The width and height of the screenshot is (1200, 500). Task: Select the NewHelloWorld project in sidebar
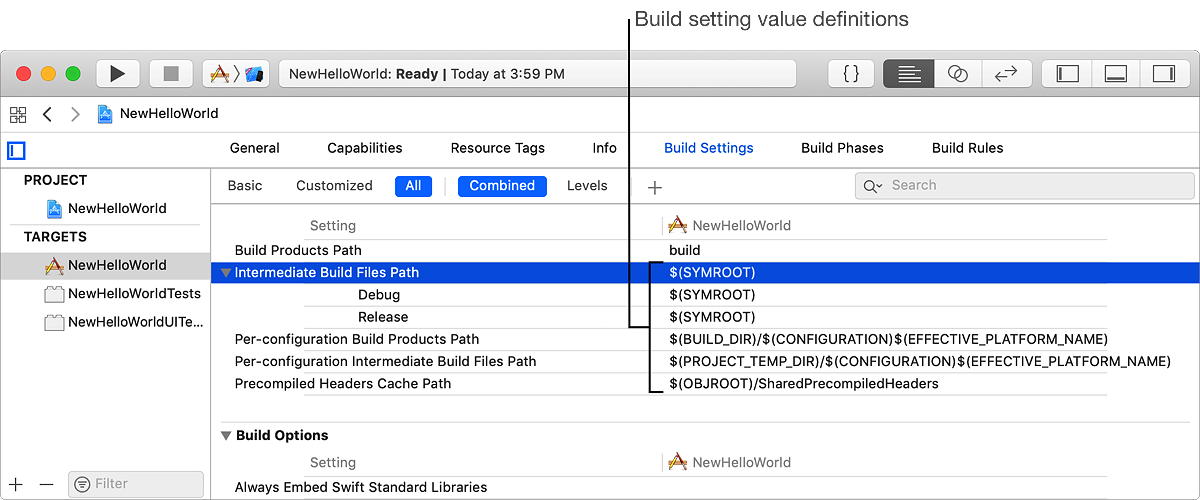106,209
